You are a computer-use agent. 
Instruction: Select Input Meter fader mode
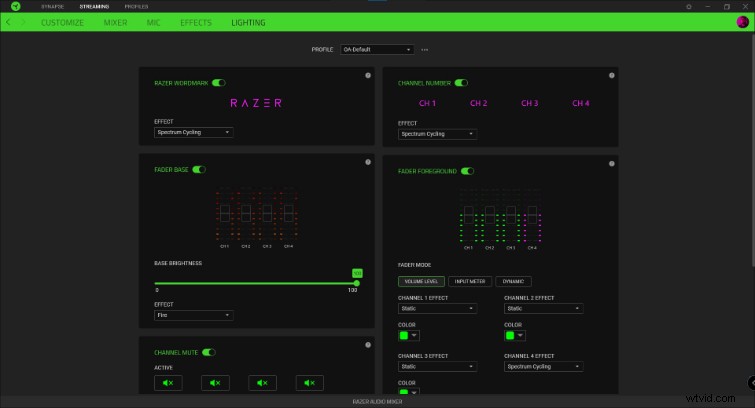pos(470,281)
